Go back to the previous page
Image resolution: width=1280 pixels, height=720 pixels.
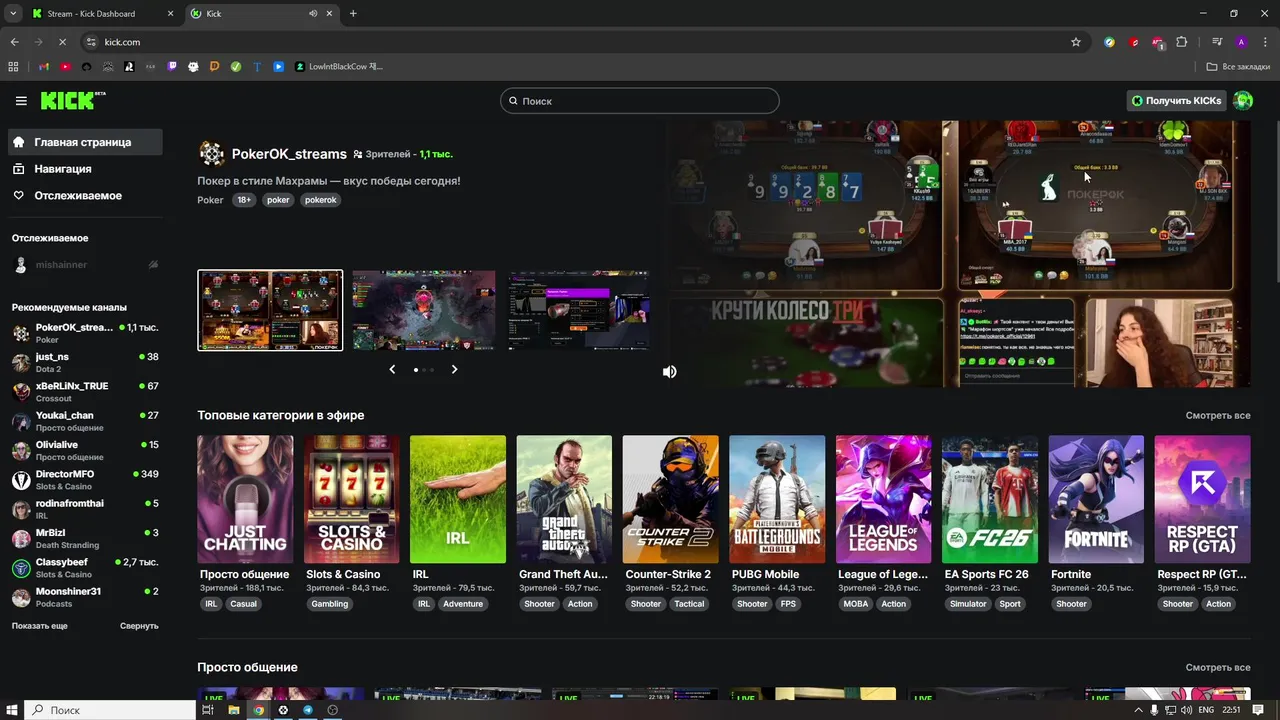coord(14,42)
